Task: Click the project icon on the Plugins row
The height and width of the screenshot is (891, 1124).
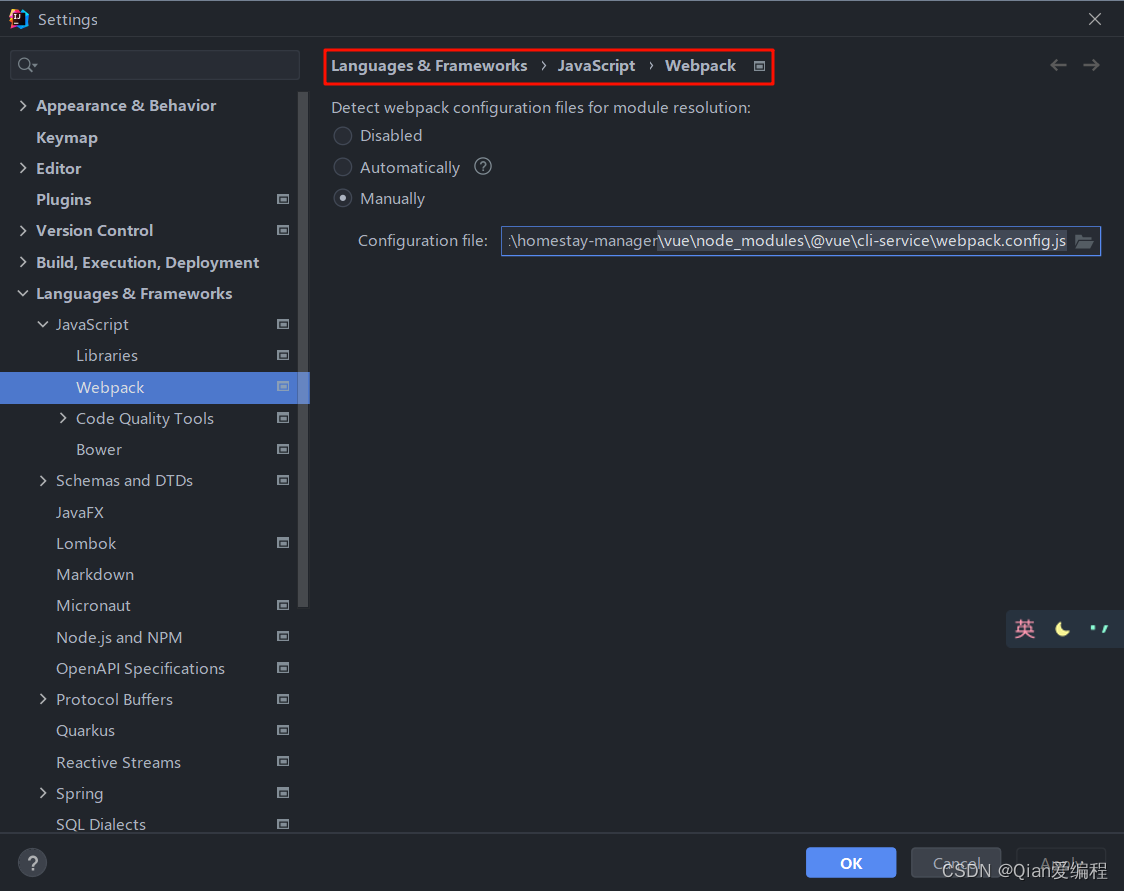Action: click(283, 199)
